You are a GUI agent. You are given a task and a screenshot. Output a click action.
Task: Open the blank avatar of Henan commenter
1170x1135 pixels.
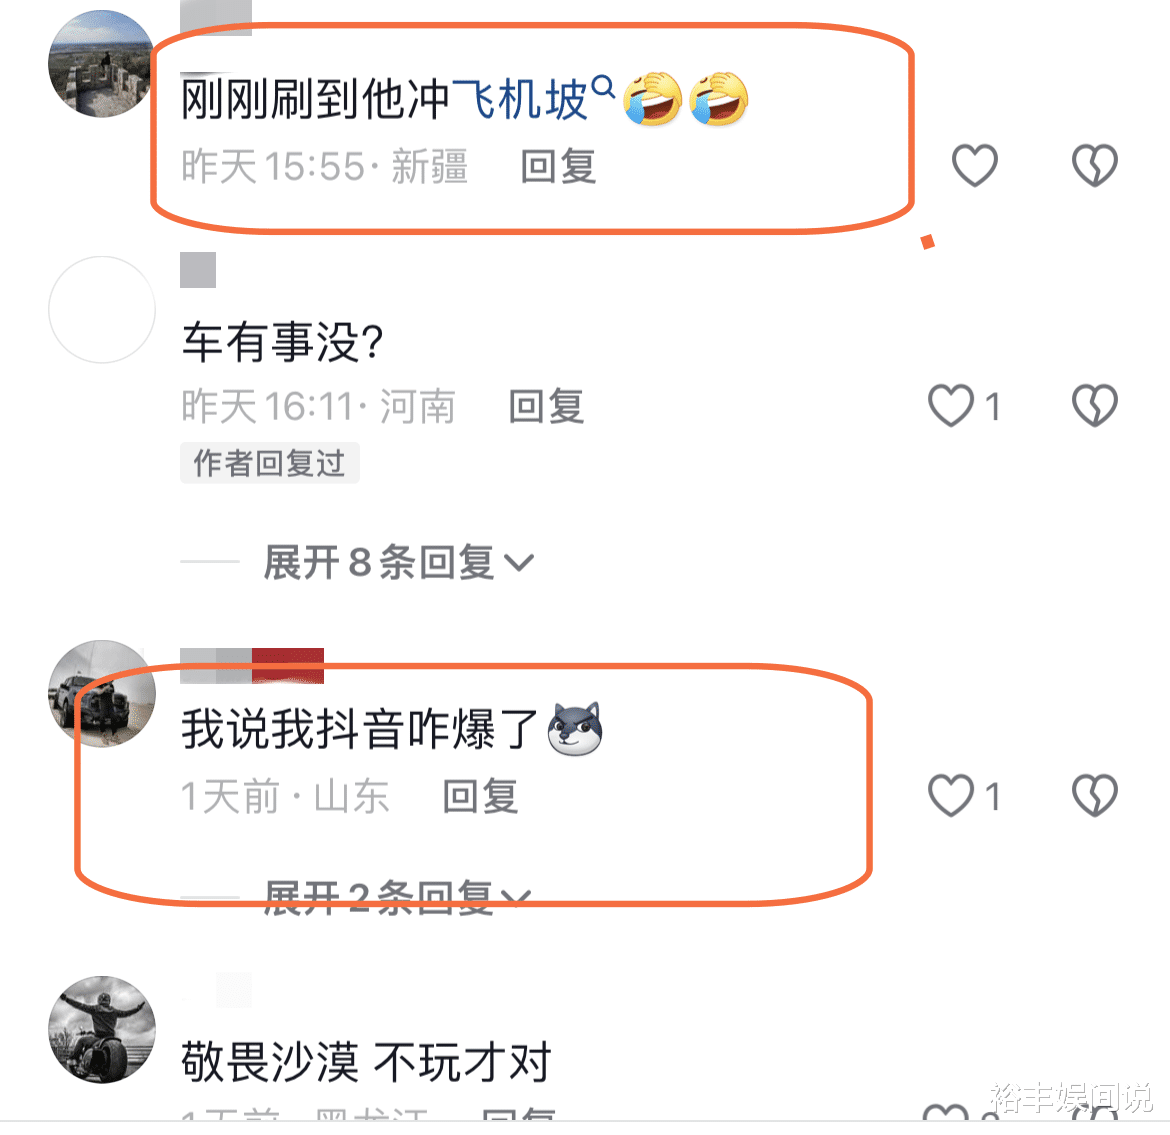click(x=101, y=310)
